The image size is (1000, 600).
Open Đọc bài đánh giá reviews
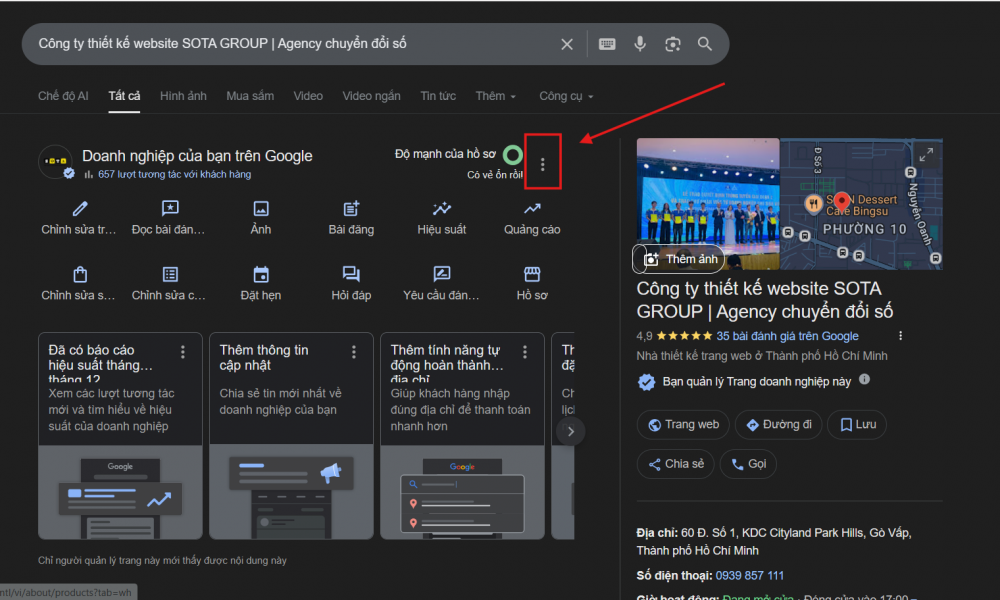[x=170, y=209]
